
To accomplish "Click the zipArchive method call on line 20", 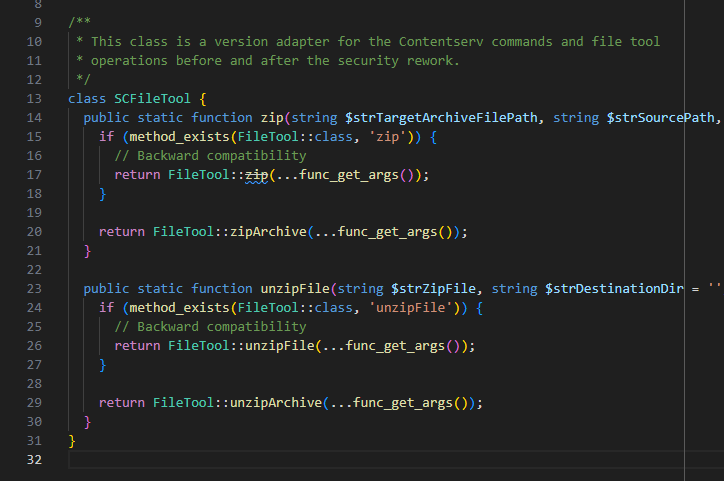I will tap(264, 231).
